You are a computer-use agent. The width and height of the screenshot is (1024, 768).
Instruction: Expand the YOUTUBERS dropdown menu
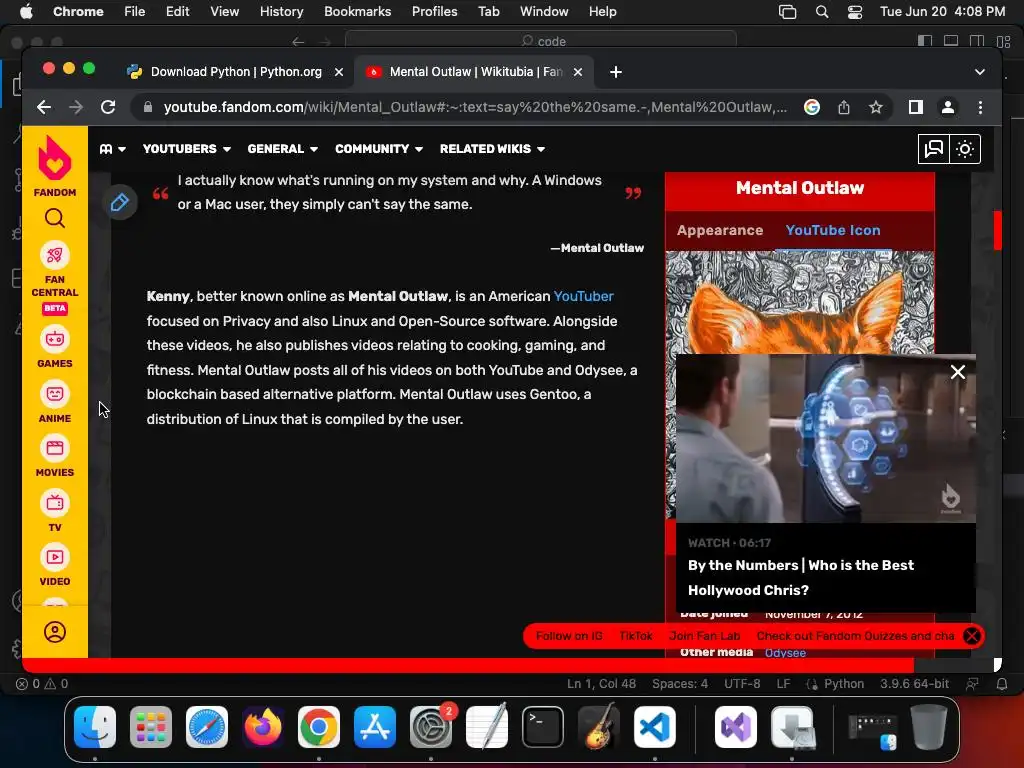click(x=187, y=149)
